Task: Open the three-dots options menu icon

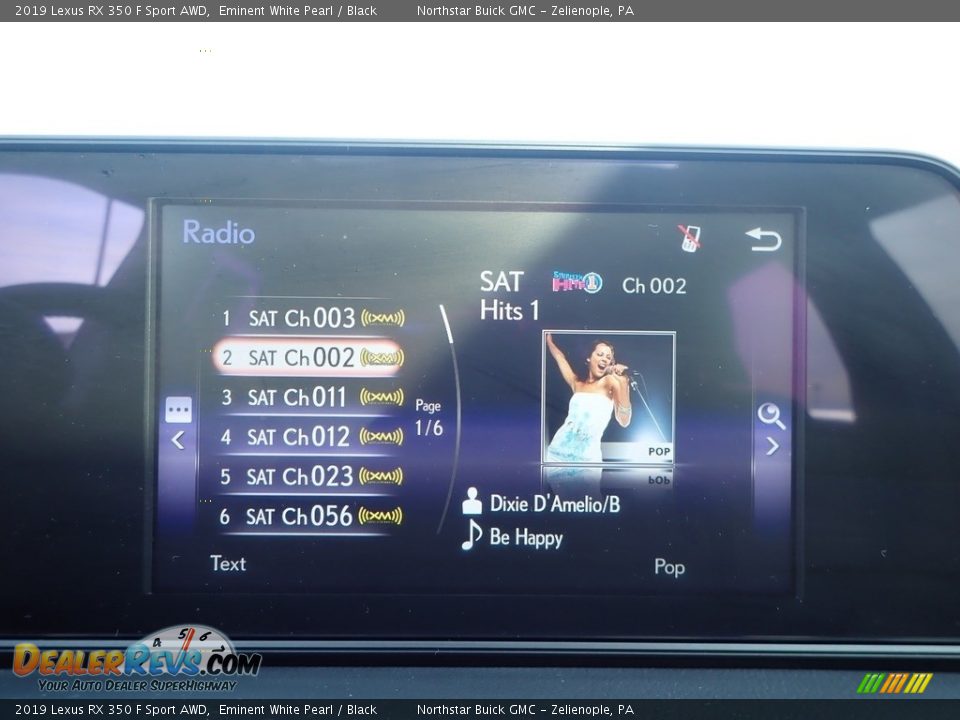Action: click(x=178, y=410)
